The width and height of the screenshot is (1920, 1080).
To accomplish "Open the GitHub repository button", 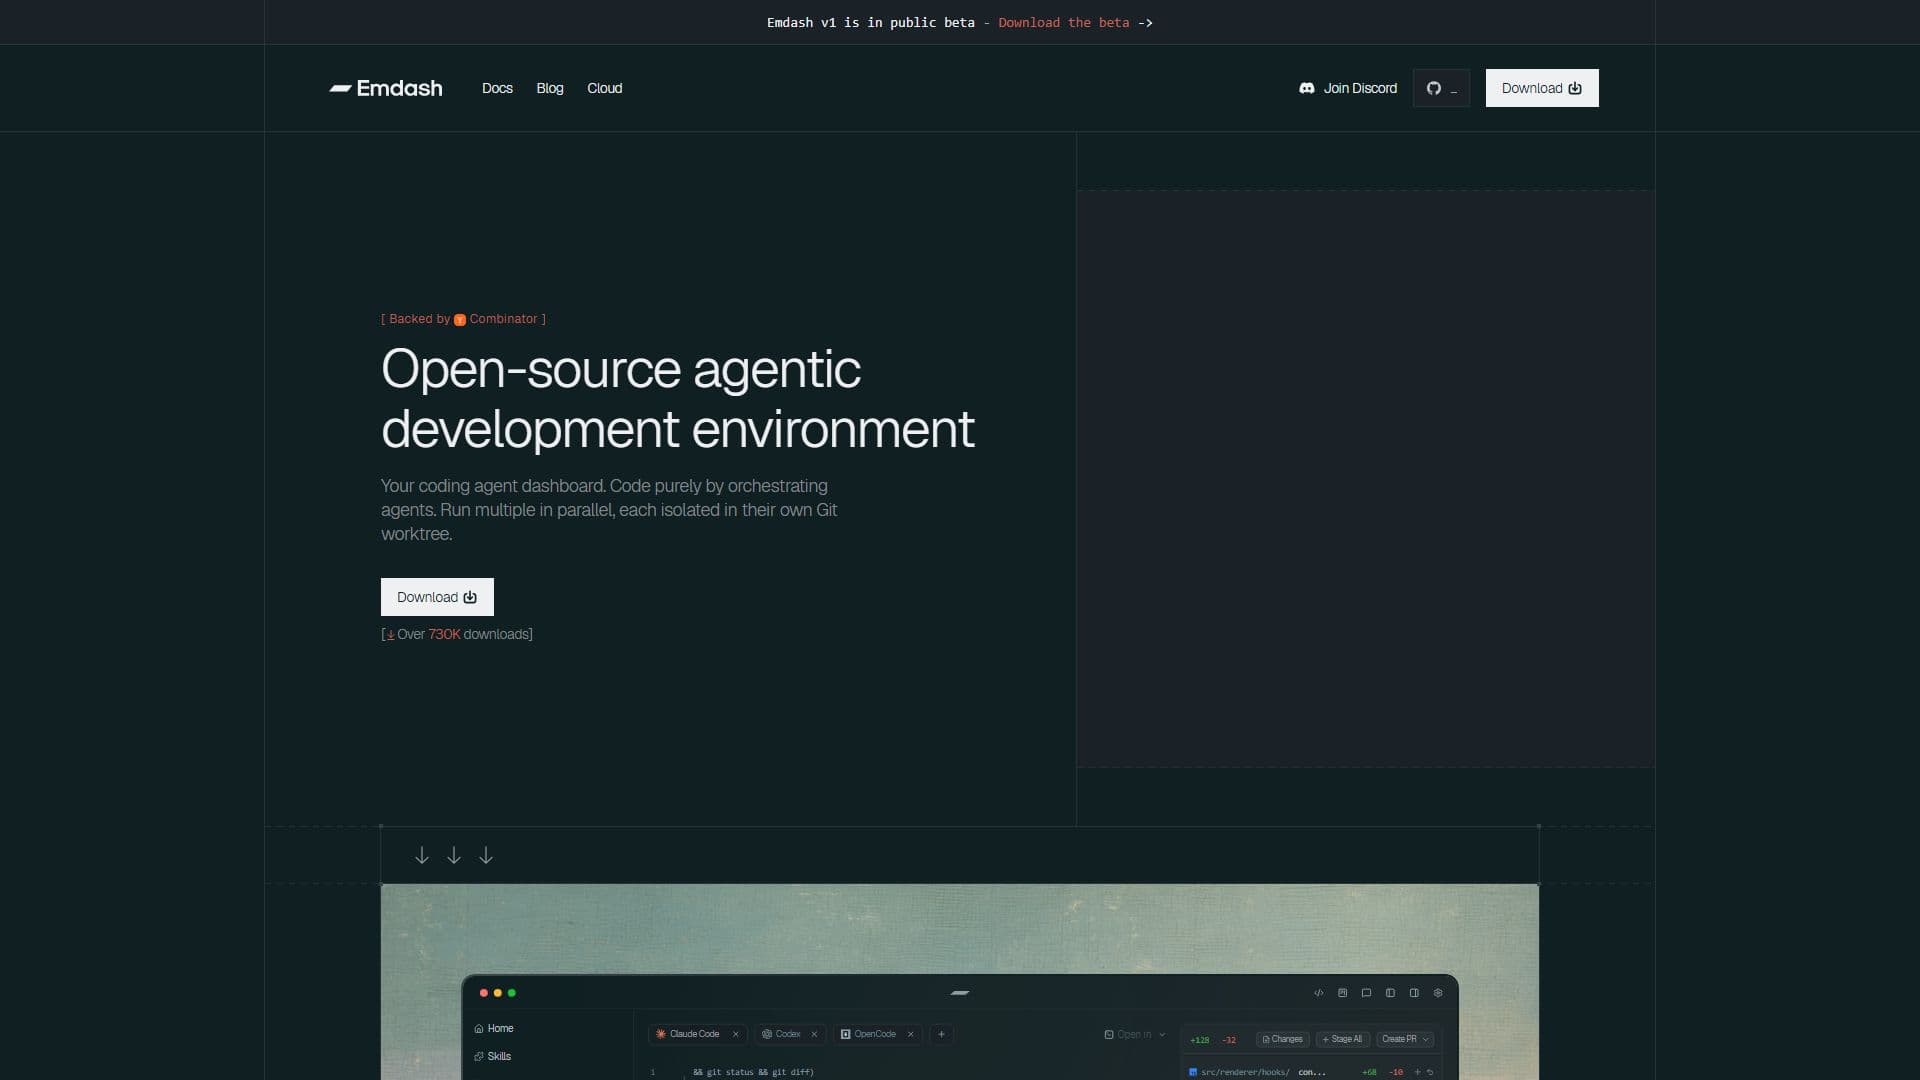I will pos(1441,88).
